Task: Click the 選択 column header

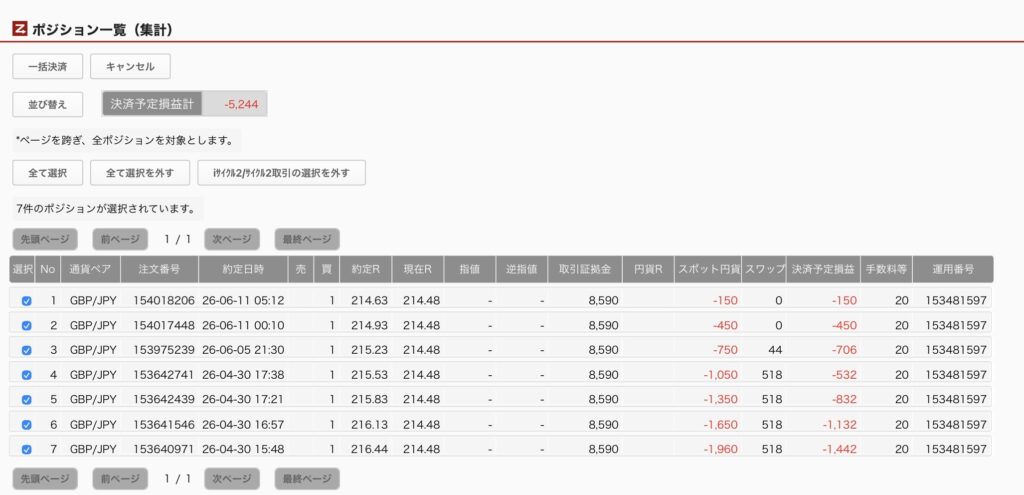Action: click(22, 269)
